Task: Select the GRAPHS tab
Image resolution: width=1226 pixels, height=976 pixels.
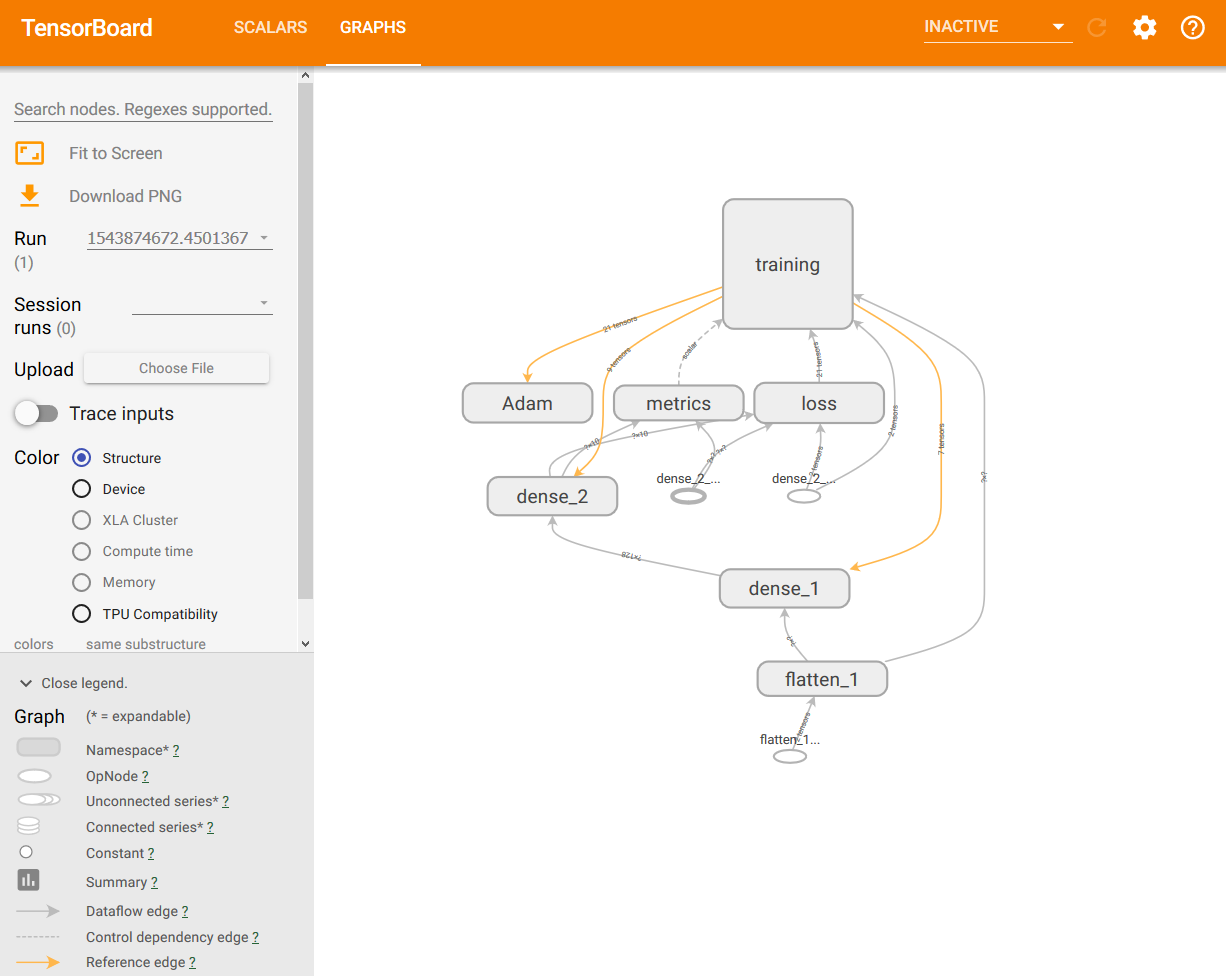Action: 373,27
